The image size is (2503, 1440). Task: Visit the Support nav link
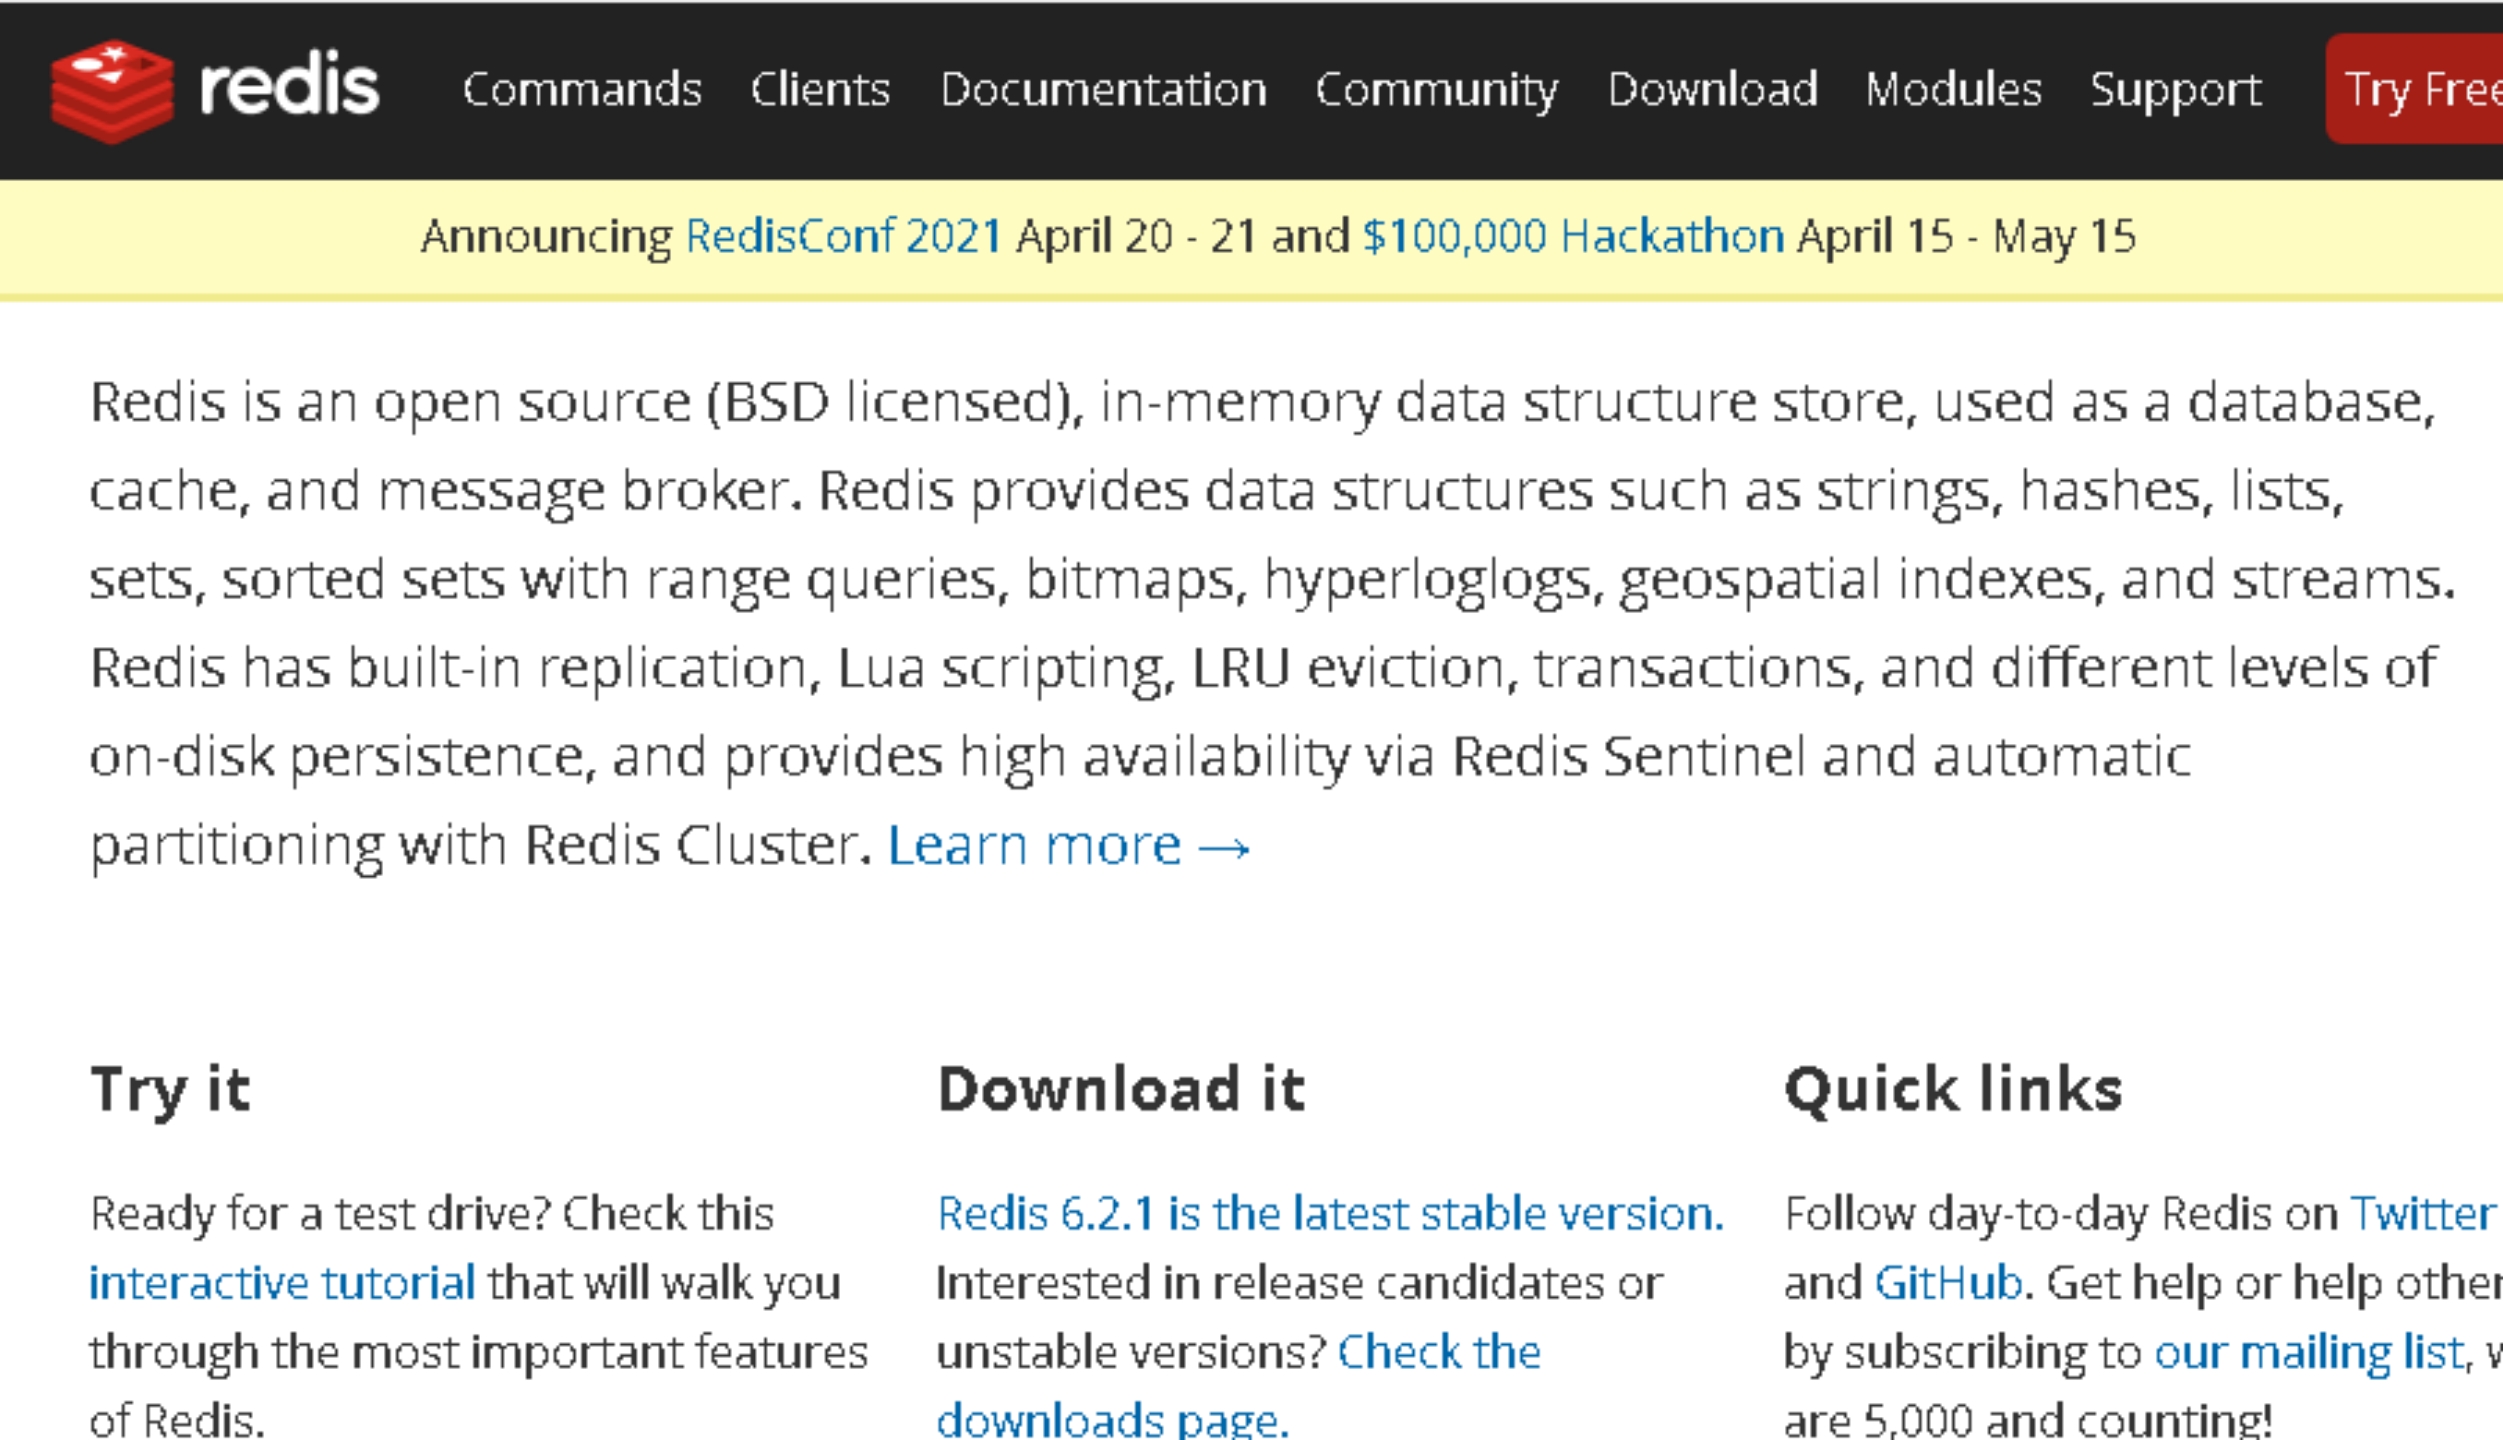pyautogui.click(x=2176, y=91)
